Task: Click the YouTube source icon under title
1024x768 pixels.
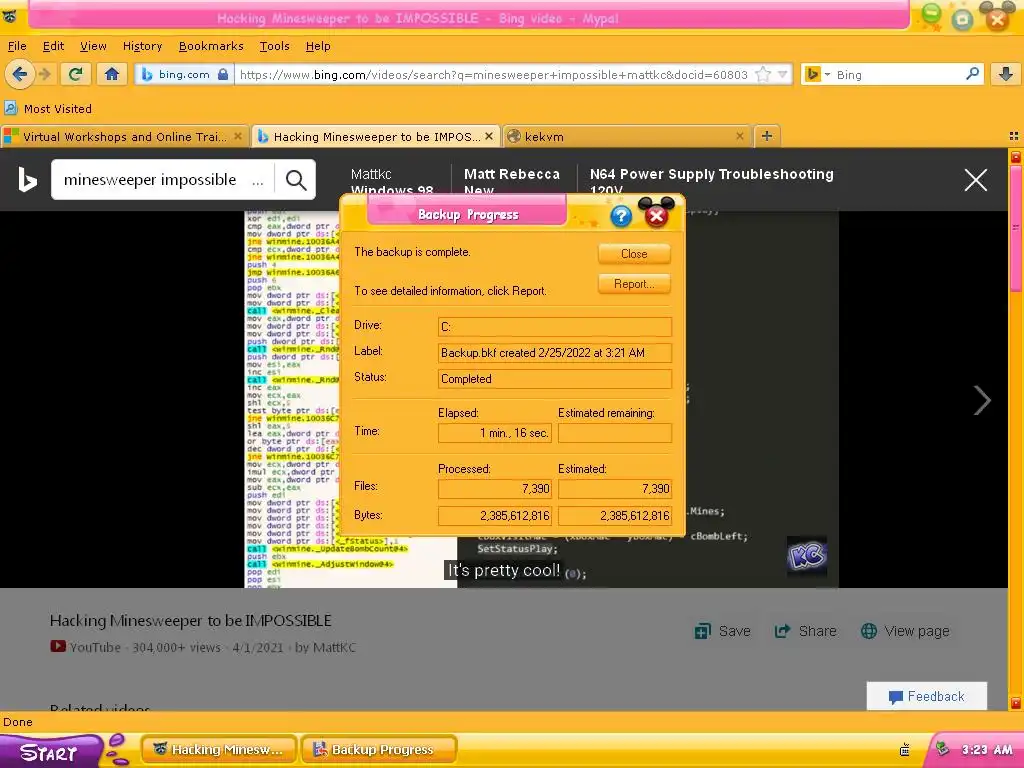Action: pos(58,647)
